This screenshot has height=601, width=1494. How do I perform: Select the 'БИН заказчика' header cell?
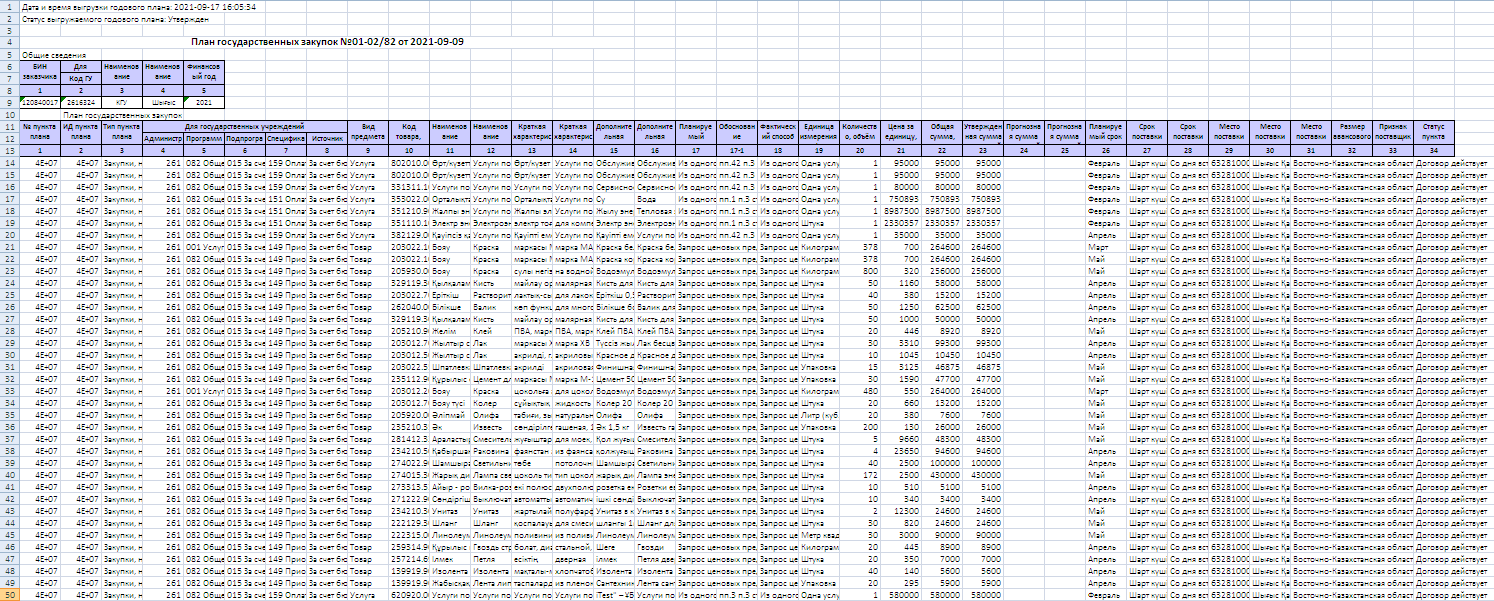click(x=40, y=72)
